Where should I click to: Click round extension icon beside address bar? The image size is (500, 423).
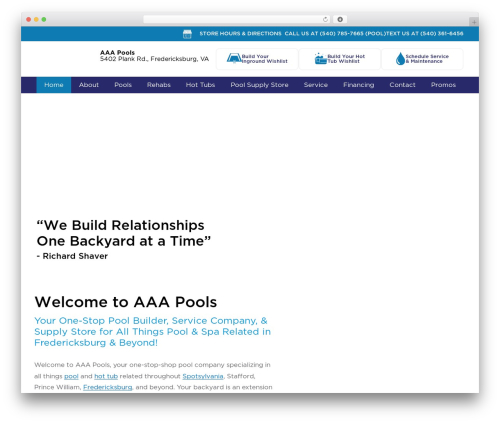340,20
